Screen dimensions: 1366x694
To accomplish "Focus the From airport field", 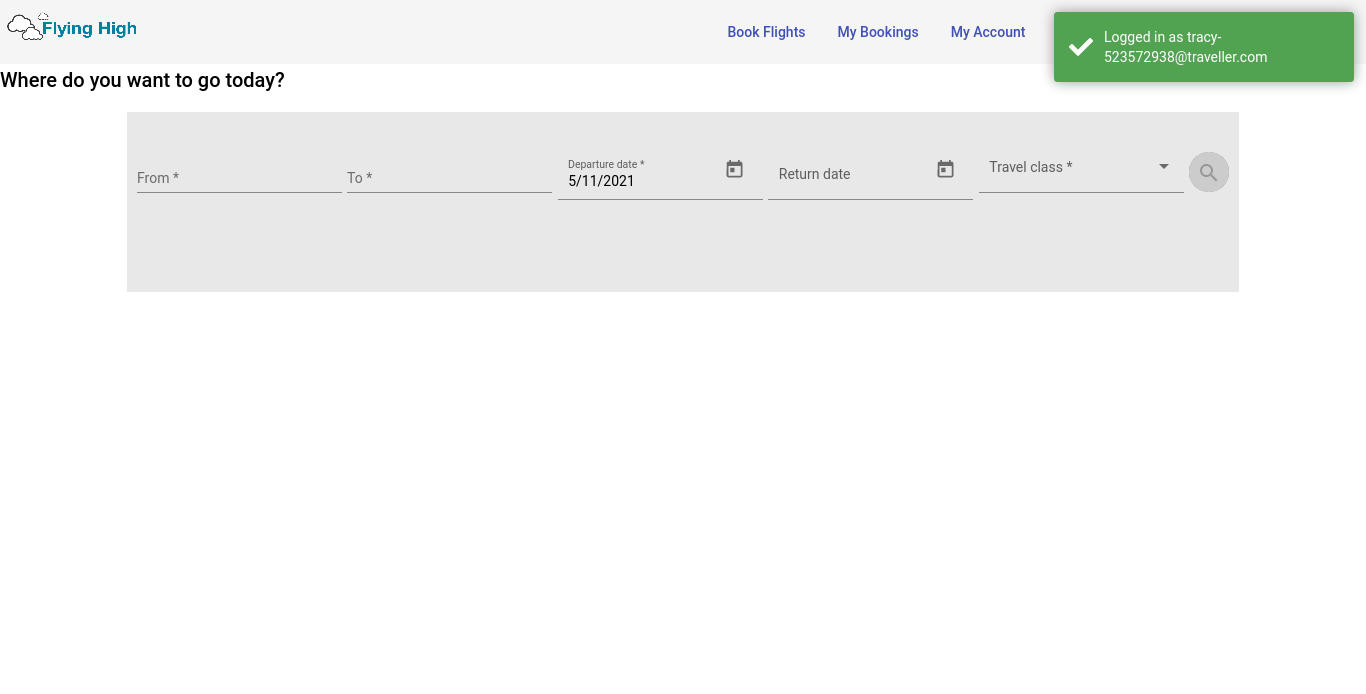I will [x=238, y=178].
